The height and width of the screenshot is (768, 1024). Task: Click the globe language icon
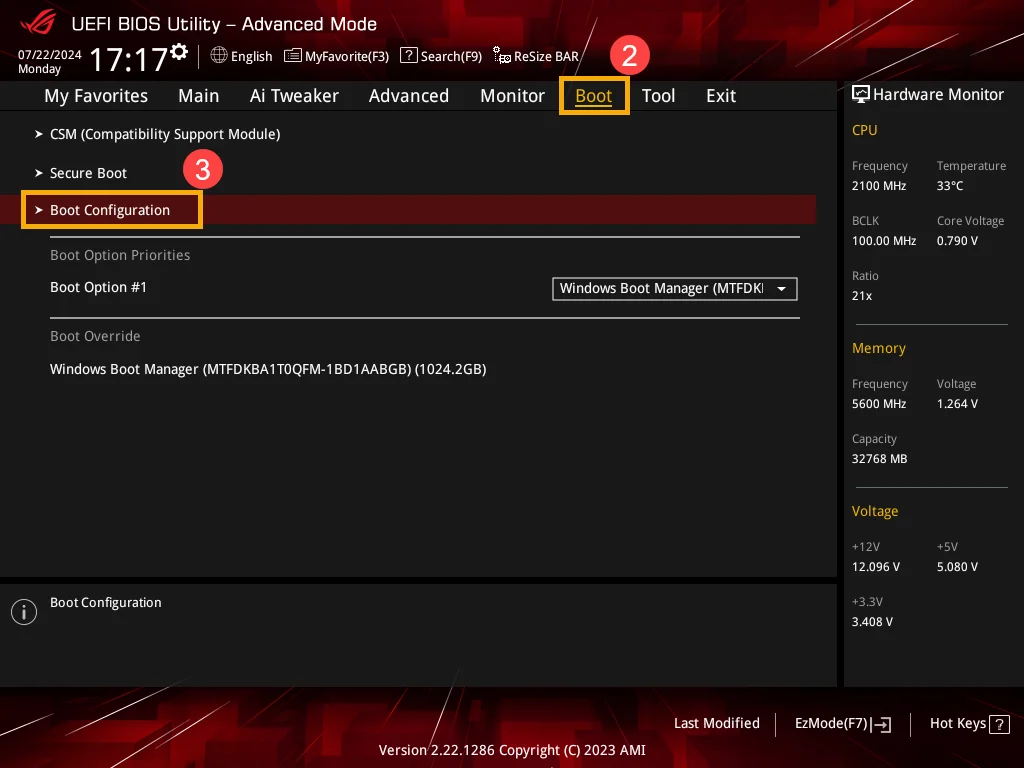coord(219,56)
